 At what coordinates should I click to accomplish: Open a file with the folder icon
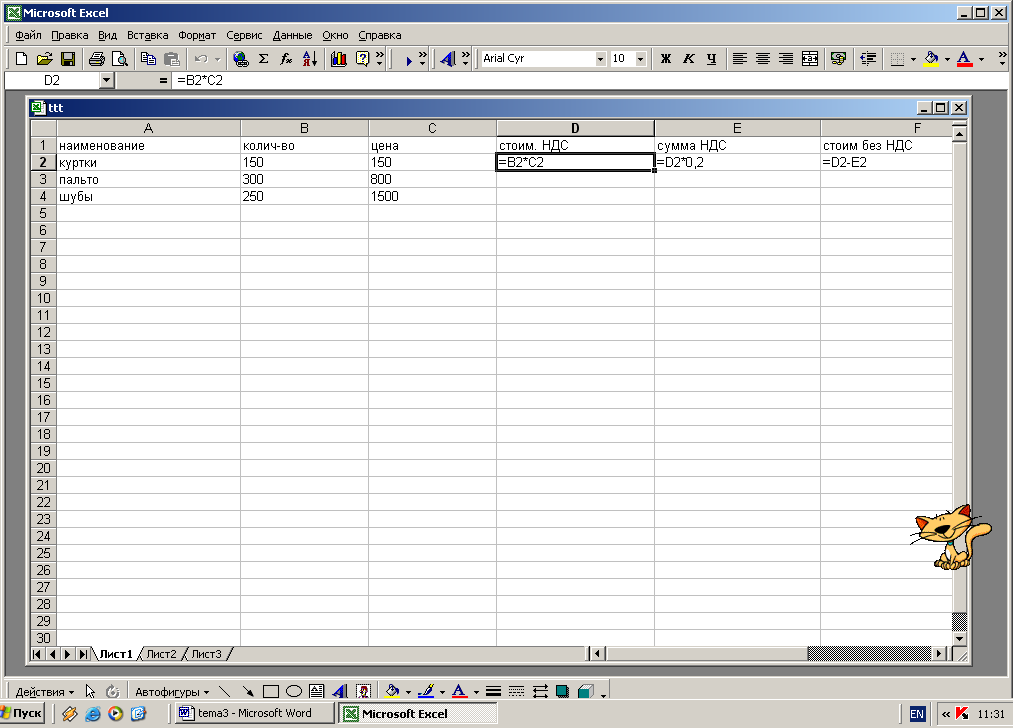[x=44, y=59]
